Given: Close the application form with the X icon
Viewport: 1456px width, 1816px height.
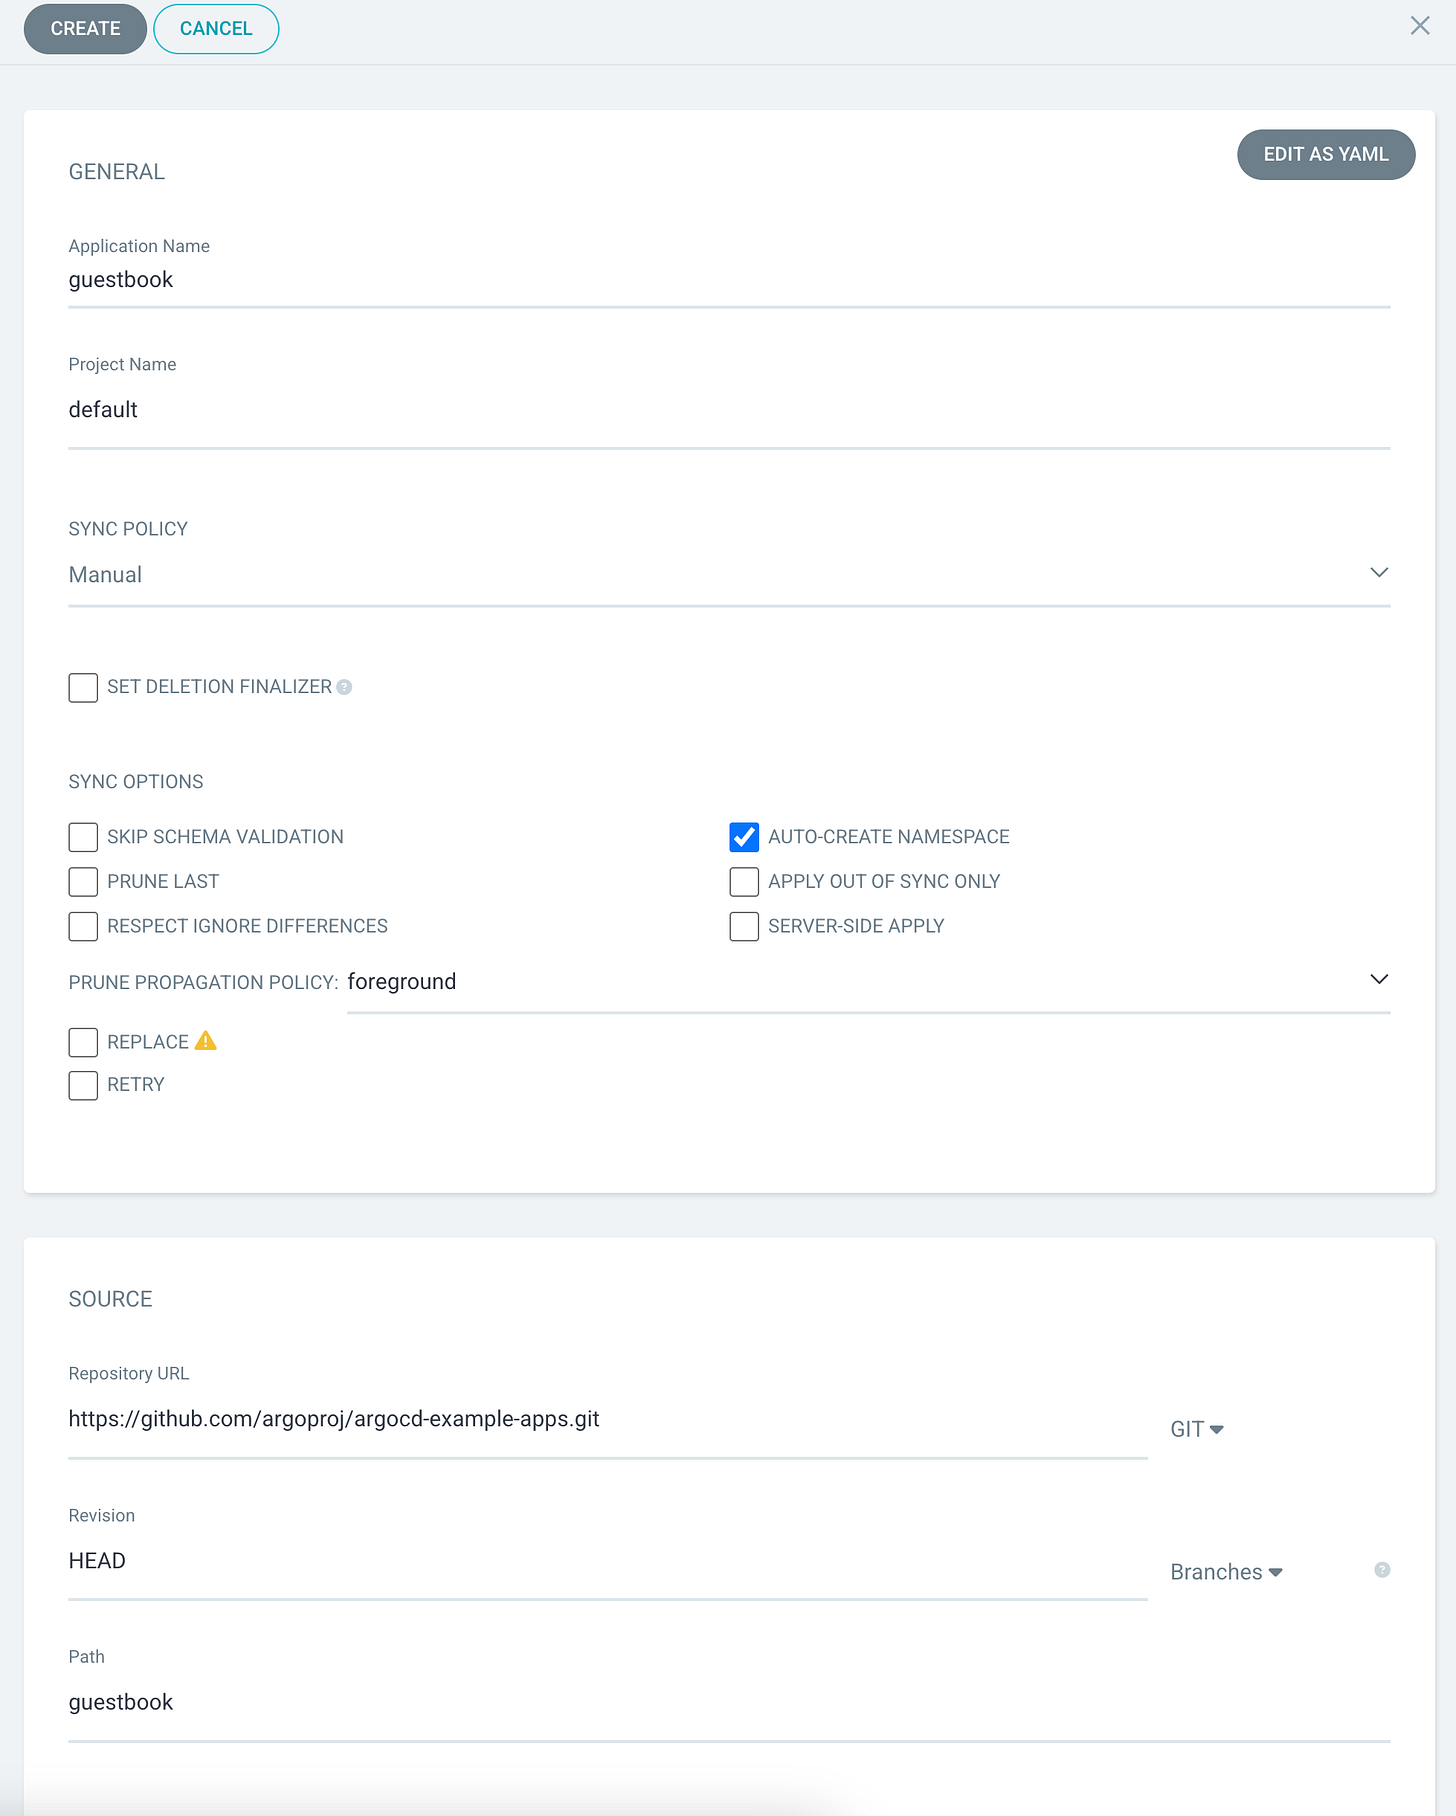Looking at the screenshot, I should click(x=1420, y=26).
